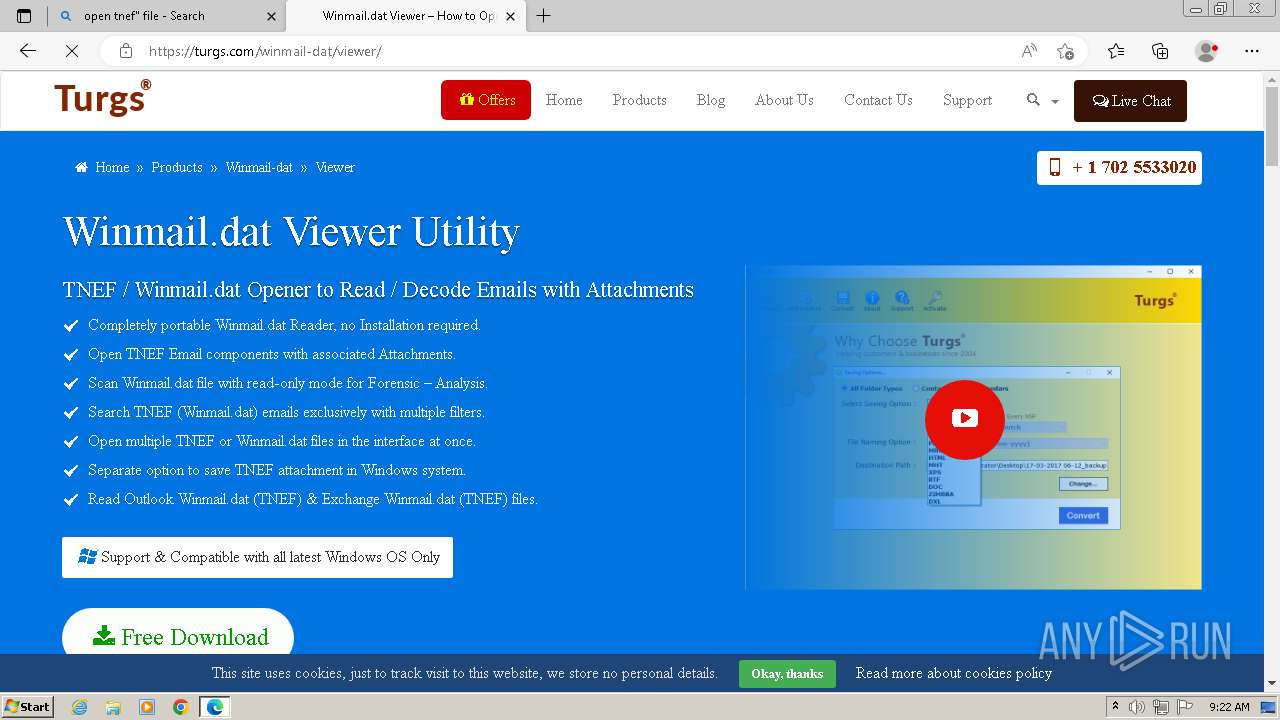Viewport: 1280px width, 720px height.
Task: Open Read Aloud icon in address bar
Action: (x=1029, y=51)
